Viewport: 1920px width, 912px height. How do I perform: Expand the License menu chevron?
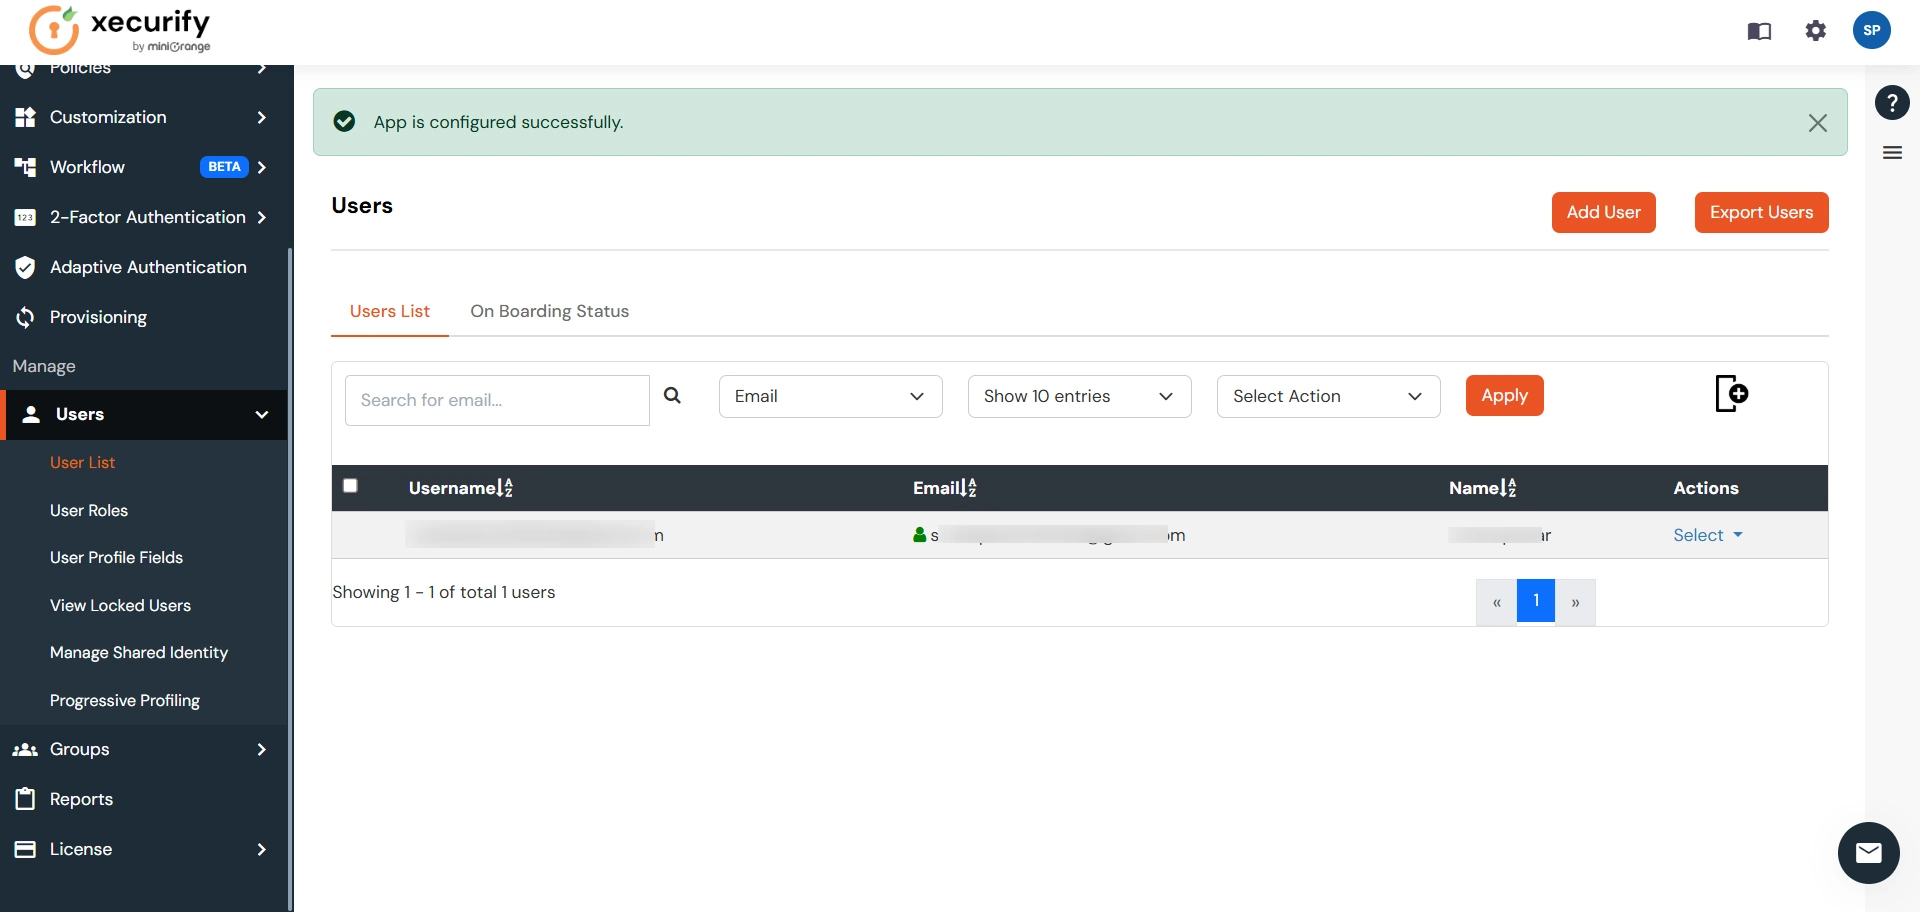(x=261, y=849)
